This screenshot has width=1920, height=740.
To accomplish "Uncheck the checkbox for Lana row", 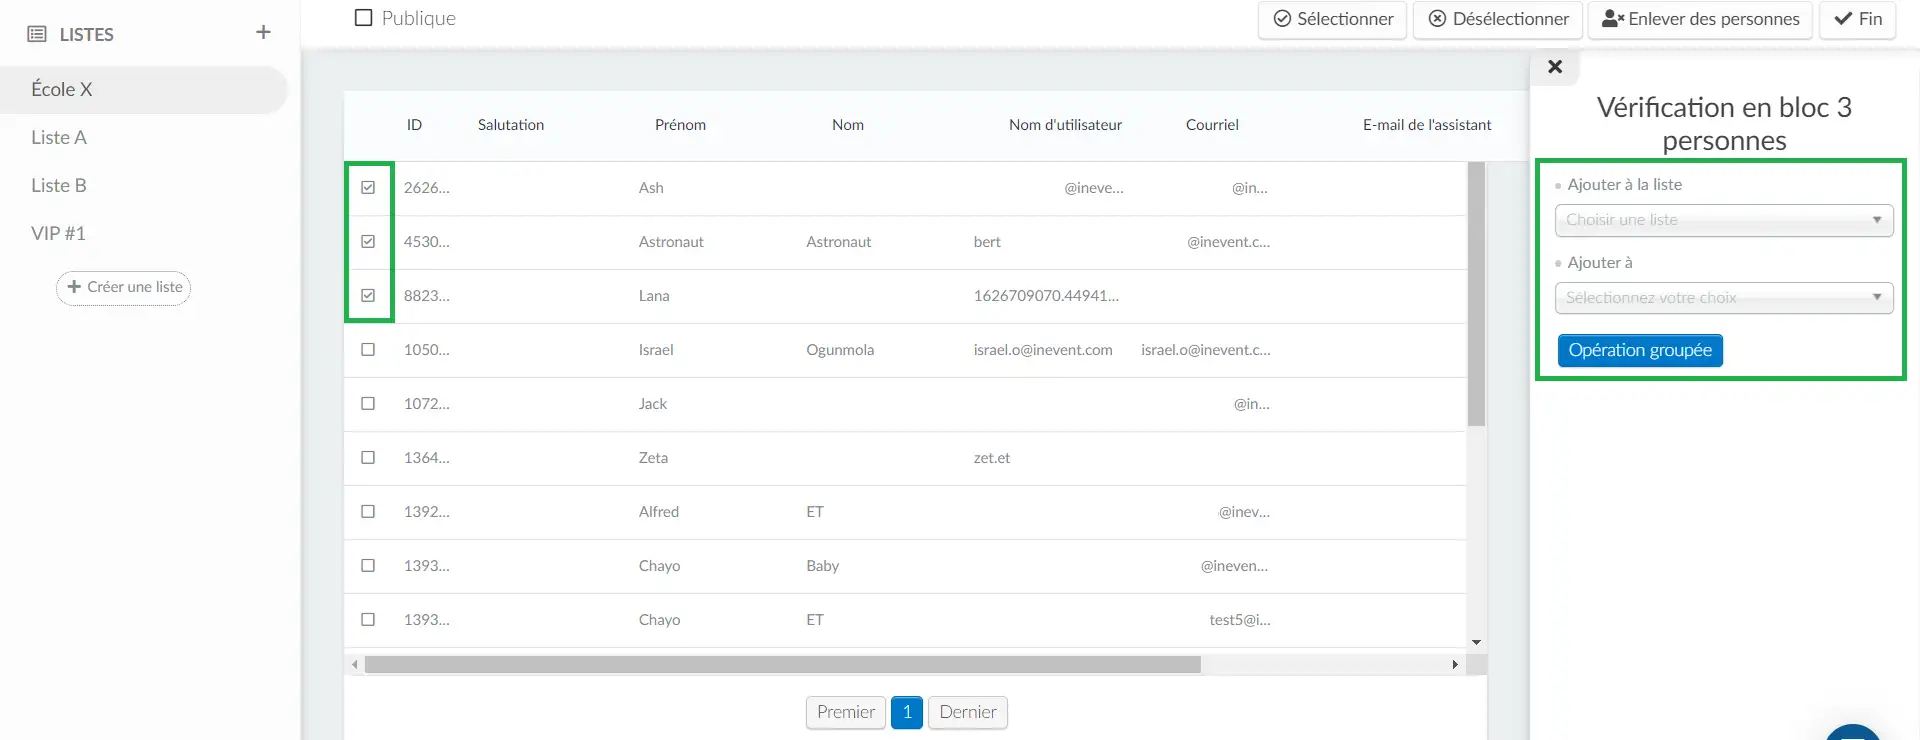I will click(x=368, y=296).
